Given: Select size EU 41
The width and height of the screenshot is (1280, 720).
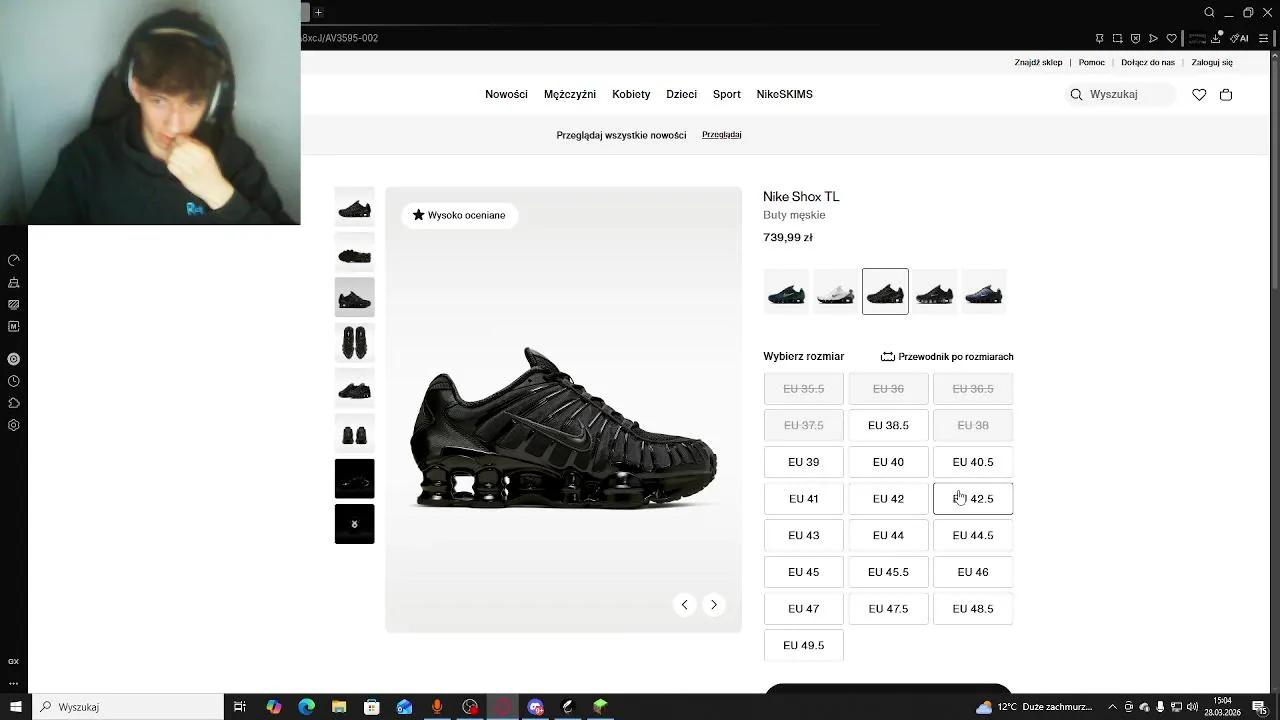Looking at the screenshot, I should 803,498.
